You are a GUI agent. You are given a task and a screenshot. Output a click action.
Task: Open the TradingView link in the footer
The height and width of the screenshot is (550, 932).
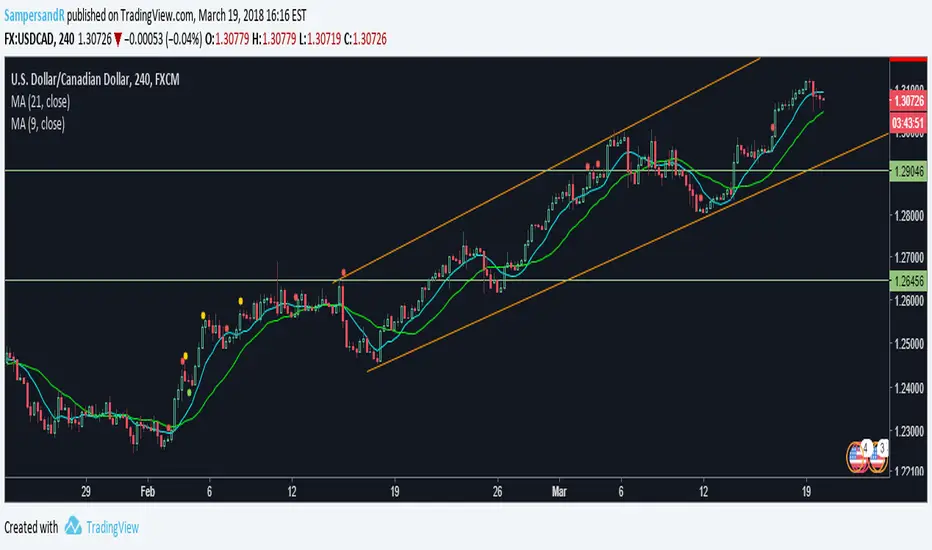pyautogui.click(x=112, y=527)
